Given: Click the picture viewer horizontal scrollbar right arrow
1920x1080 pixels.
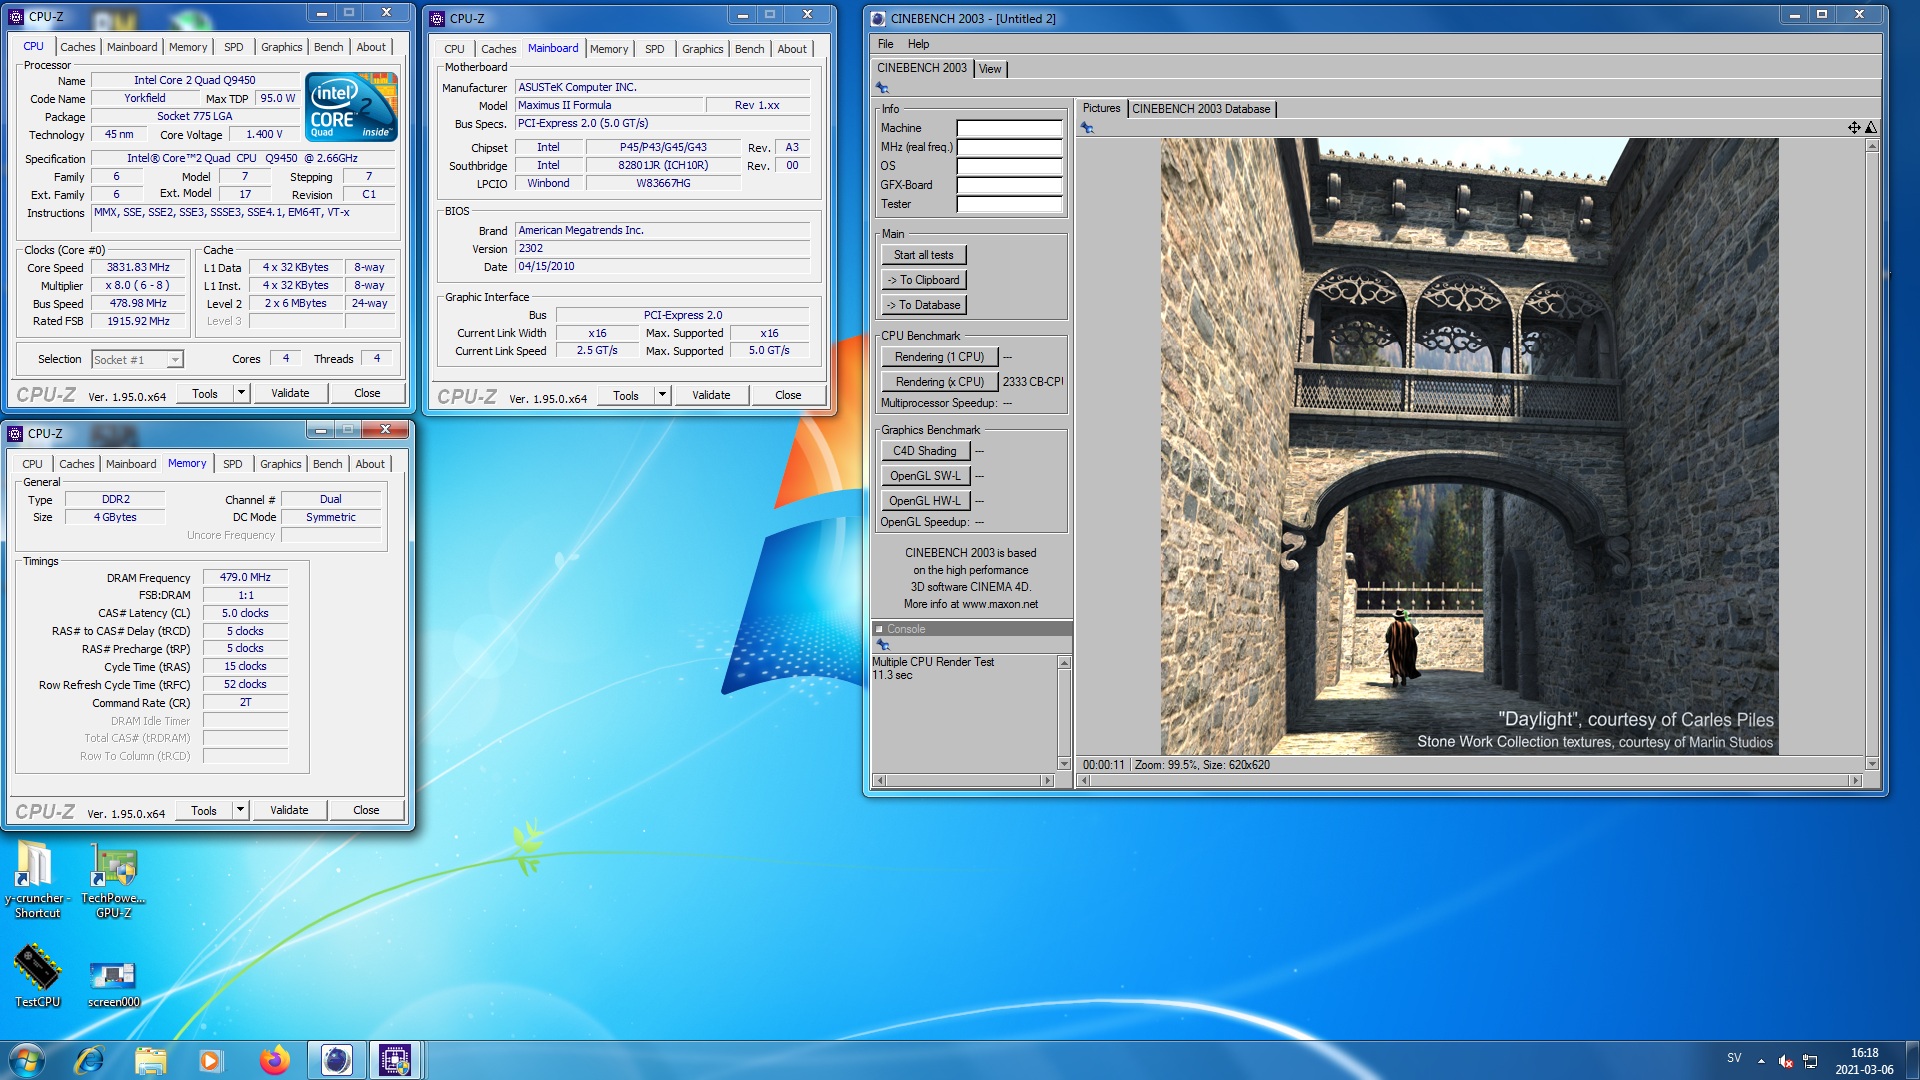Looking at the screenshot, I should pyautogui.click(x=1856, y=780).
